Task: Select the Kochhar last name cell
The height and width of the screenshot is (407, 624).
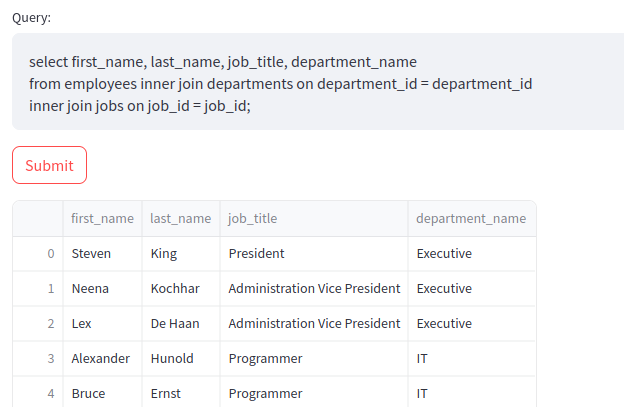Action: [181, 289]
